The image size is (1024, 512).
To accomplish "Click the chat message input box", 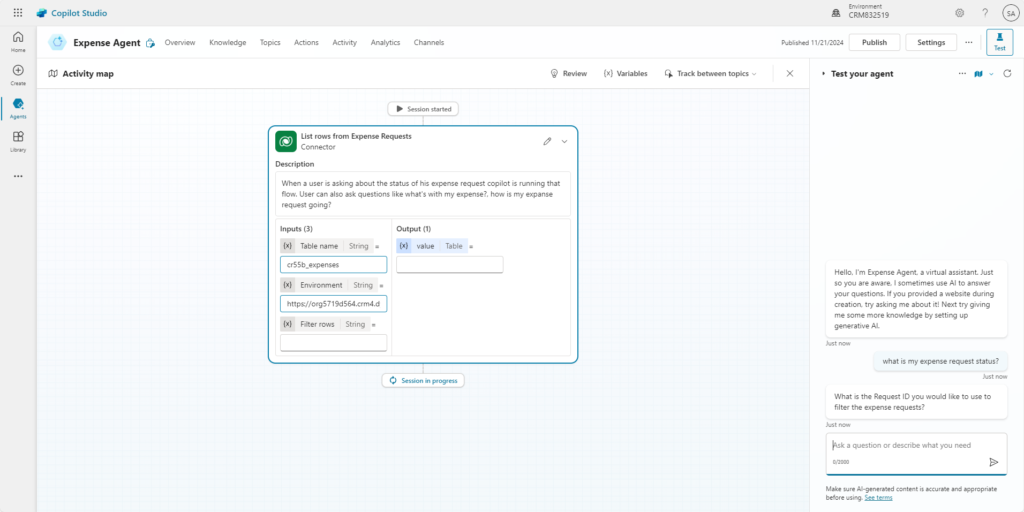I will pyautogui.click(x=916, y=453).
